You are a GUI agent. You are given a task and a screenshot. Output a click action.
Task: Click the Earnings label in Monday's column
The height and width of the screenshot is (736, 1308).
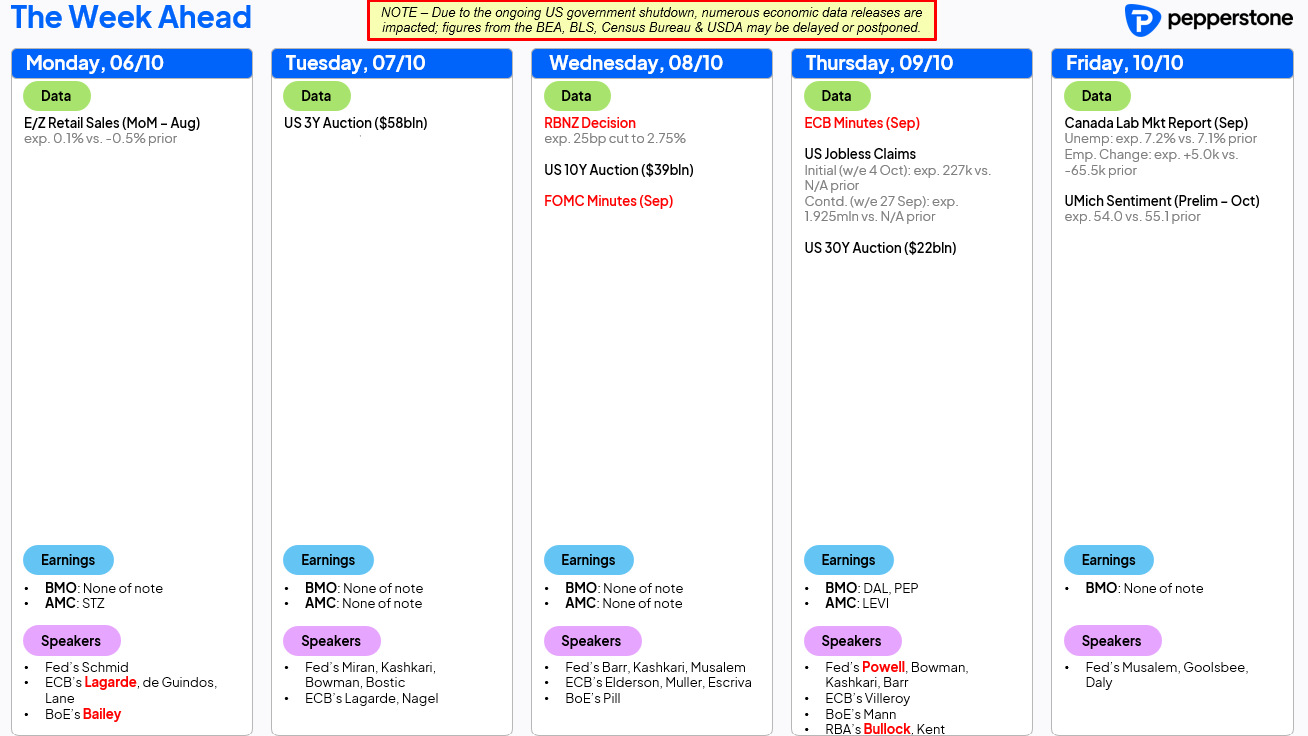[x=68, y=560]
